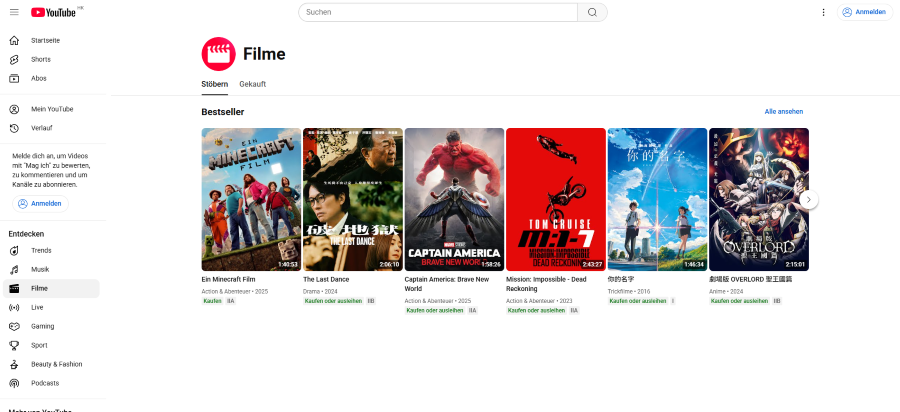Click Kaufen oder ausleihen under Captain America
The image size is (900, 412).
point(435,310)
